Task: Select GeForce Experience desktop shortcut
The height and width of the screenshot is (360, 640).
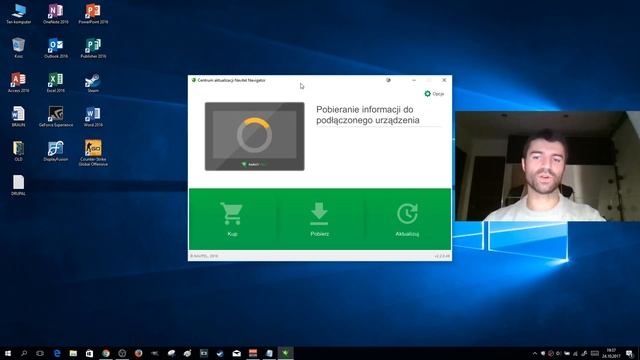Action: pos(56,116)
